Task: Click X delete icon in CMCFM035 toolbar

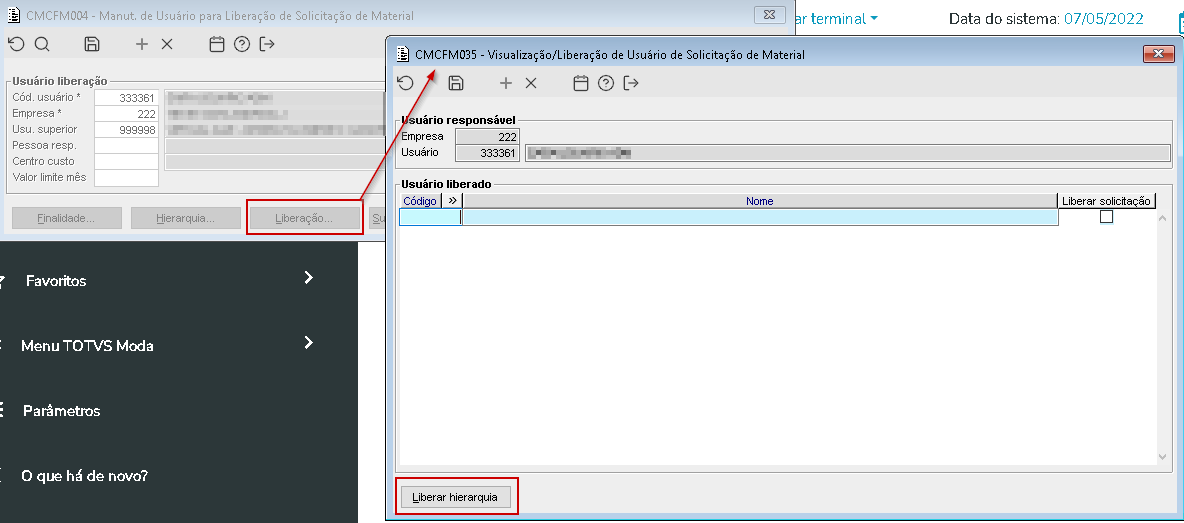Action: pos(531,83)
